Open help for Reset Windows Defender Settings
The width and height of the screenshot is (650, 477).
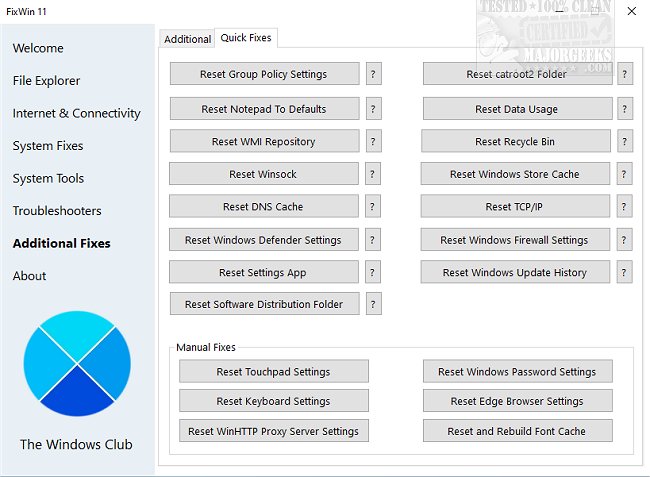(372, 240)
